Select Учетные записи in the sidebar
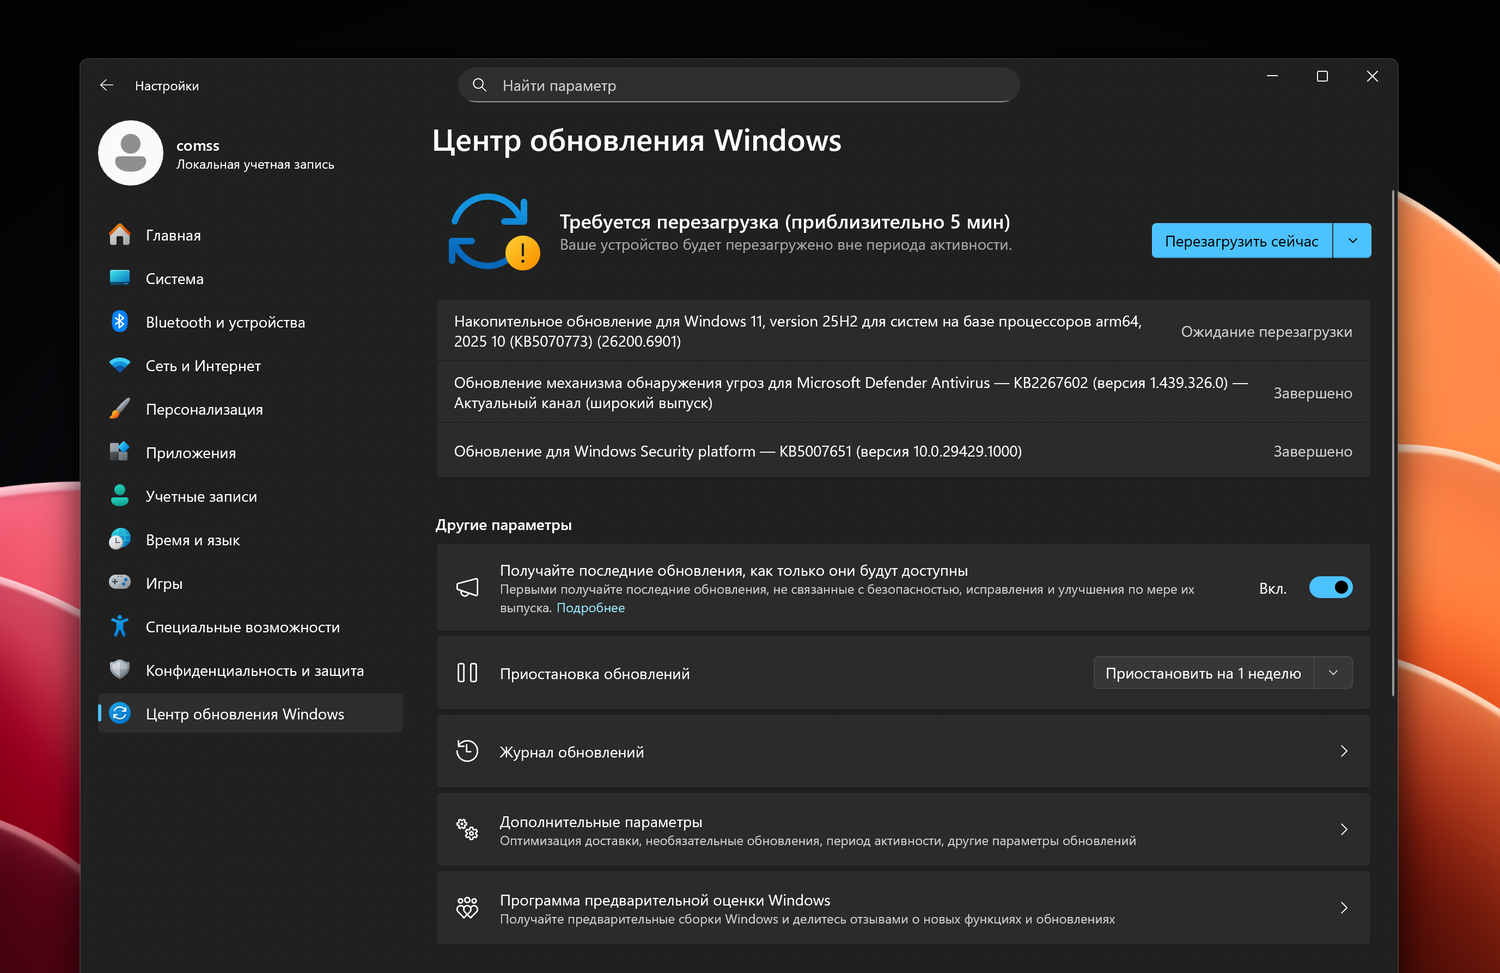The width and height of the screenshot is (1500, 973). click(201, 497)
